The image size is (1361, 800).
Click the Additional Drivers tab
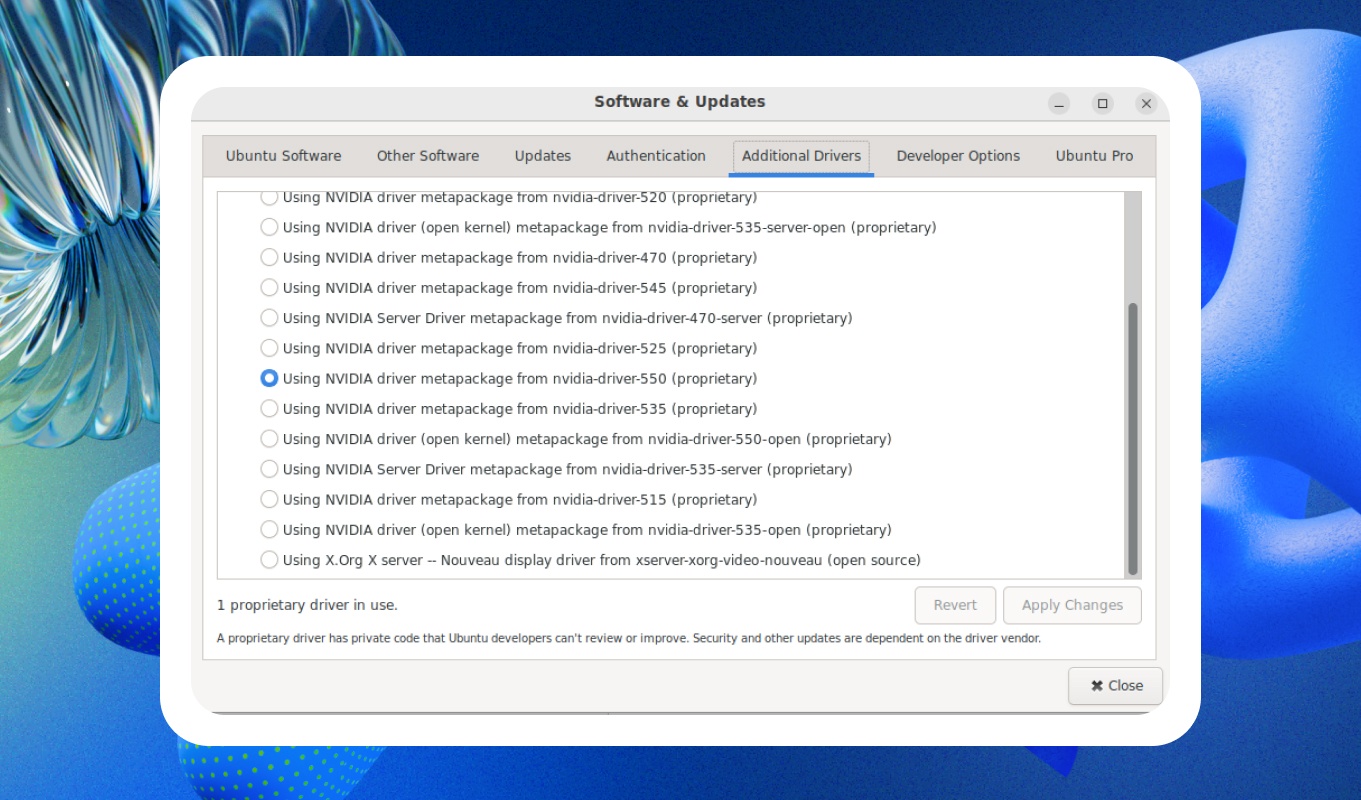(x=801, y=156)
